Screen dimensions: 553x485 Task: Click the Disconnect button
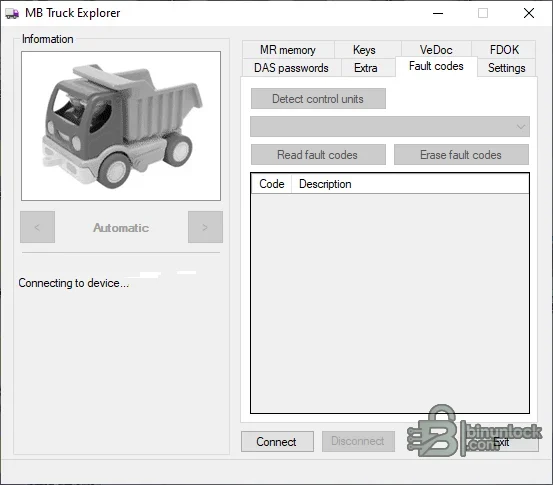pos(358,442)
